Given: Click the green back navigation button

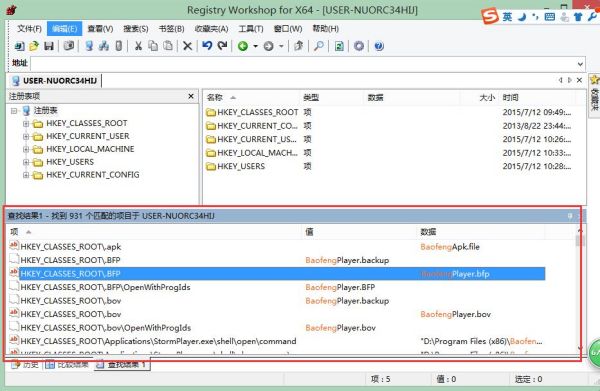Looking at the screenshot, I should tap(243, 46).
